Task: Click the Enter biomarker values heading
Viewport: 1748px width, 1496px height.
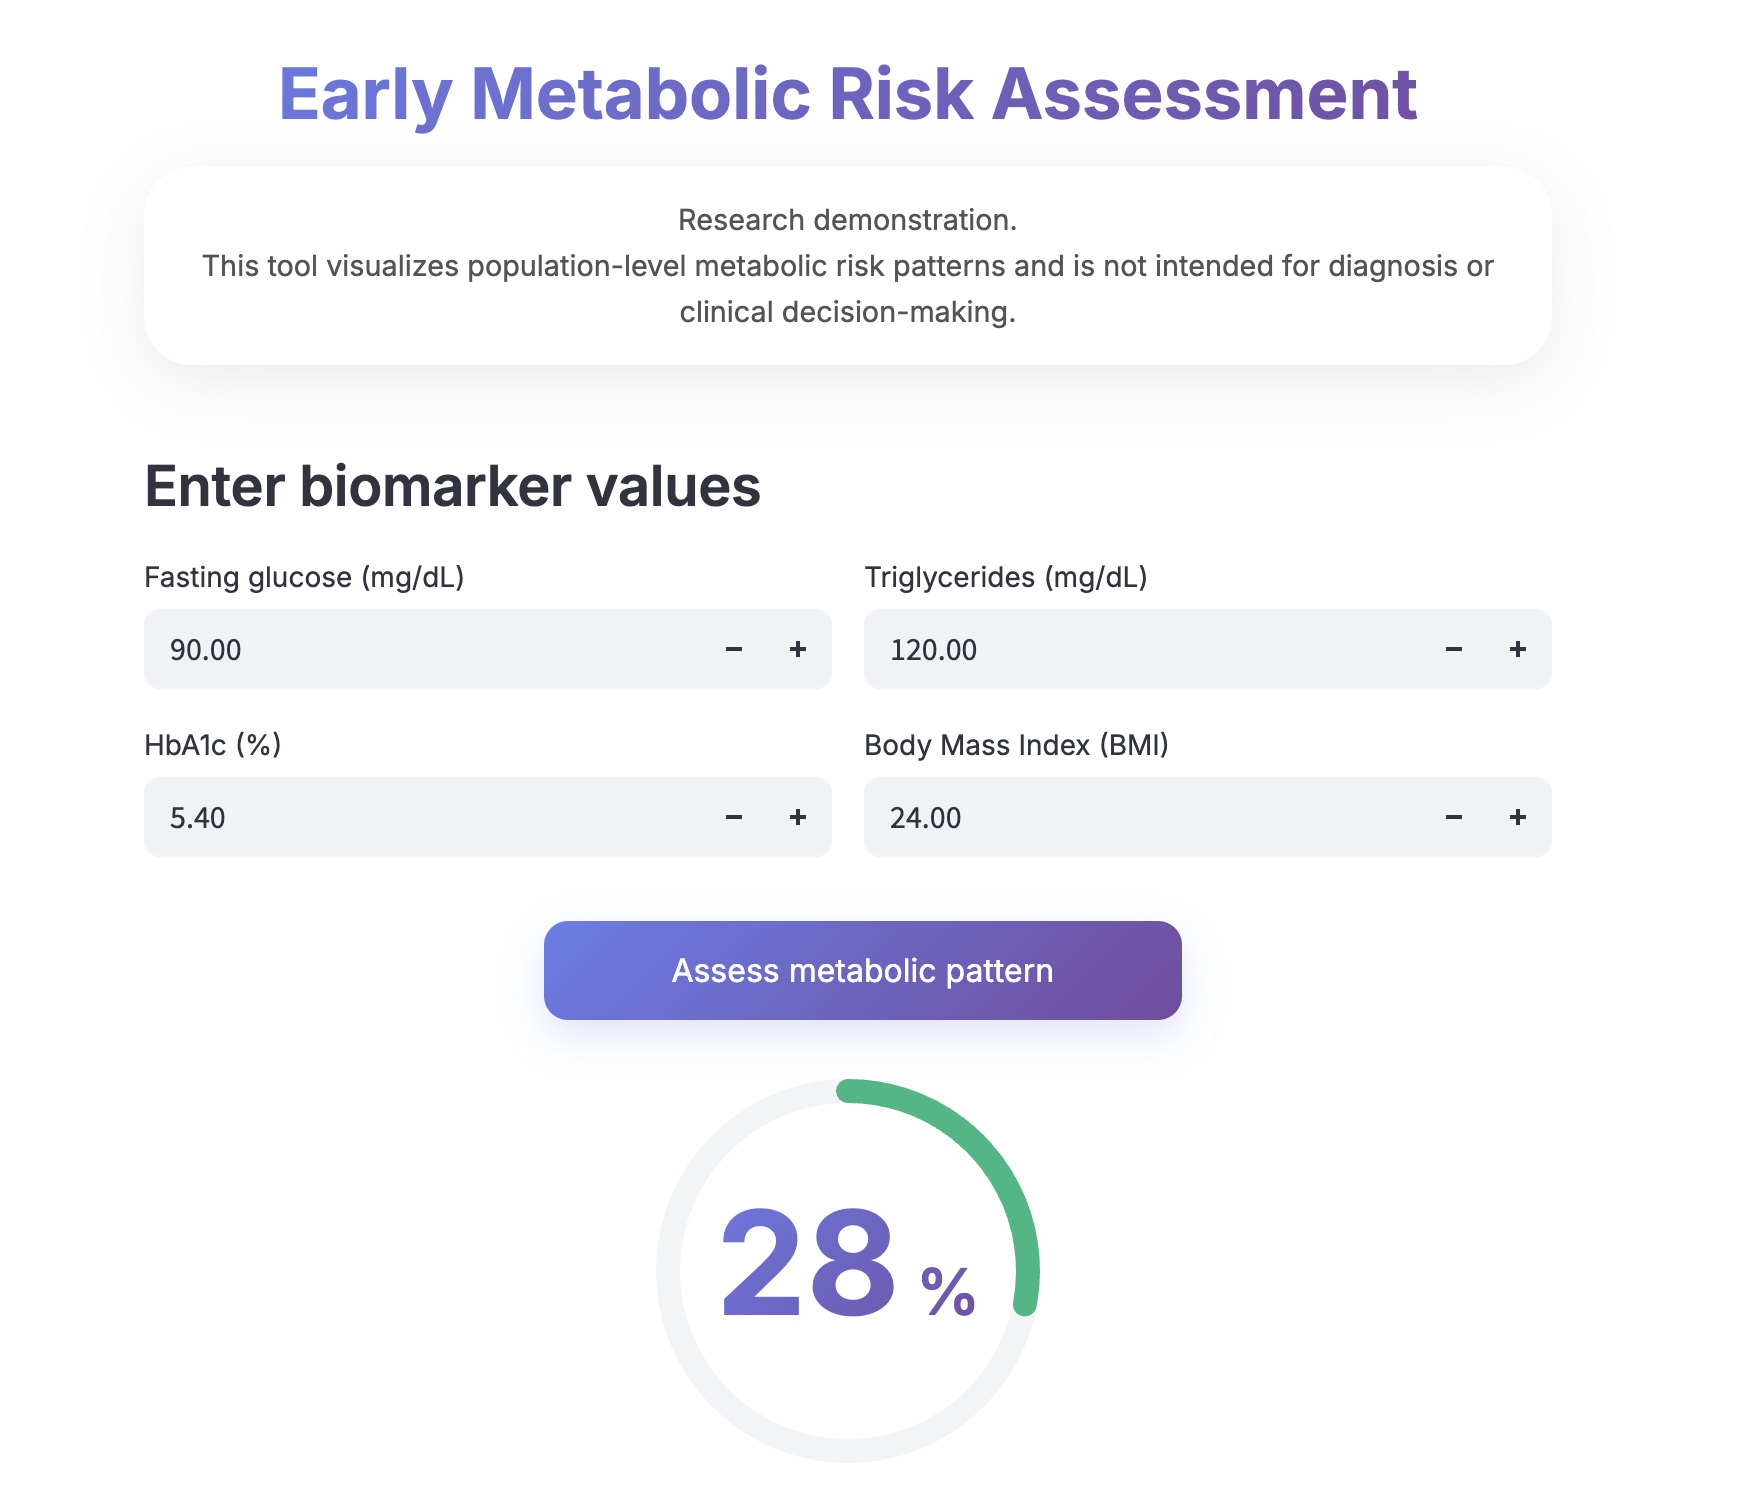Action: point(452,487)
